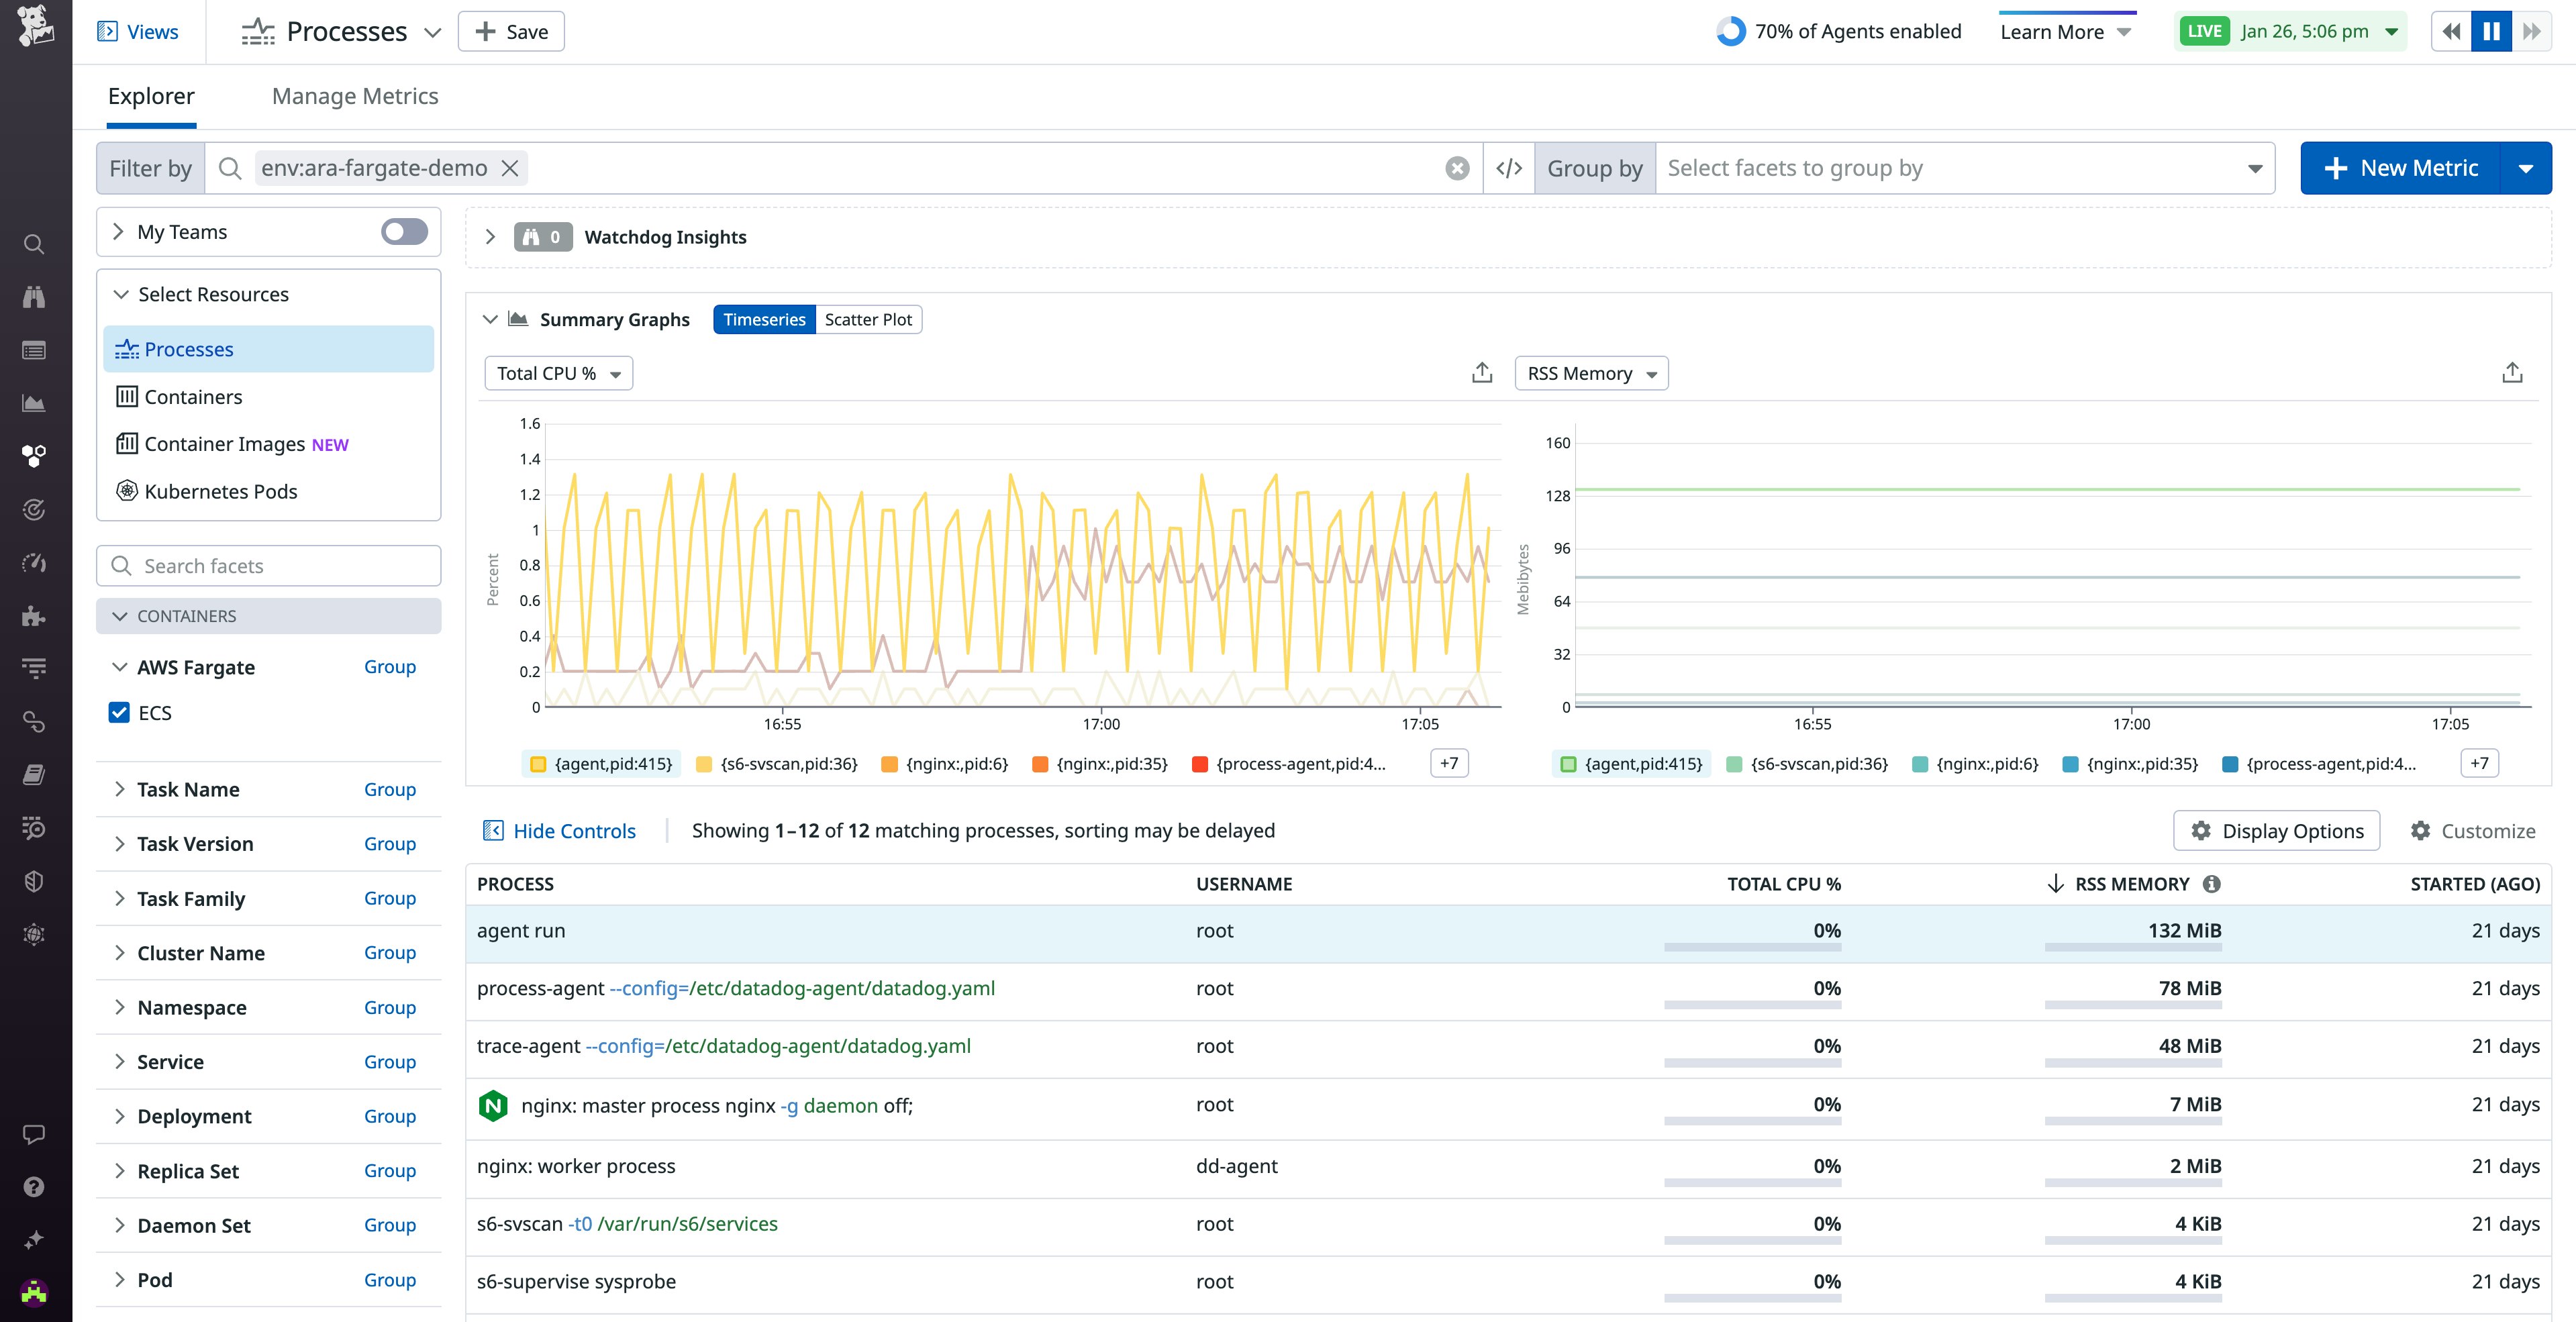The height and width of the screenshot is (1322, 2576).
Task: Open the Watchdog binoculars icon in sidebar
Action: 35,297
